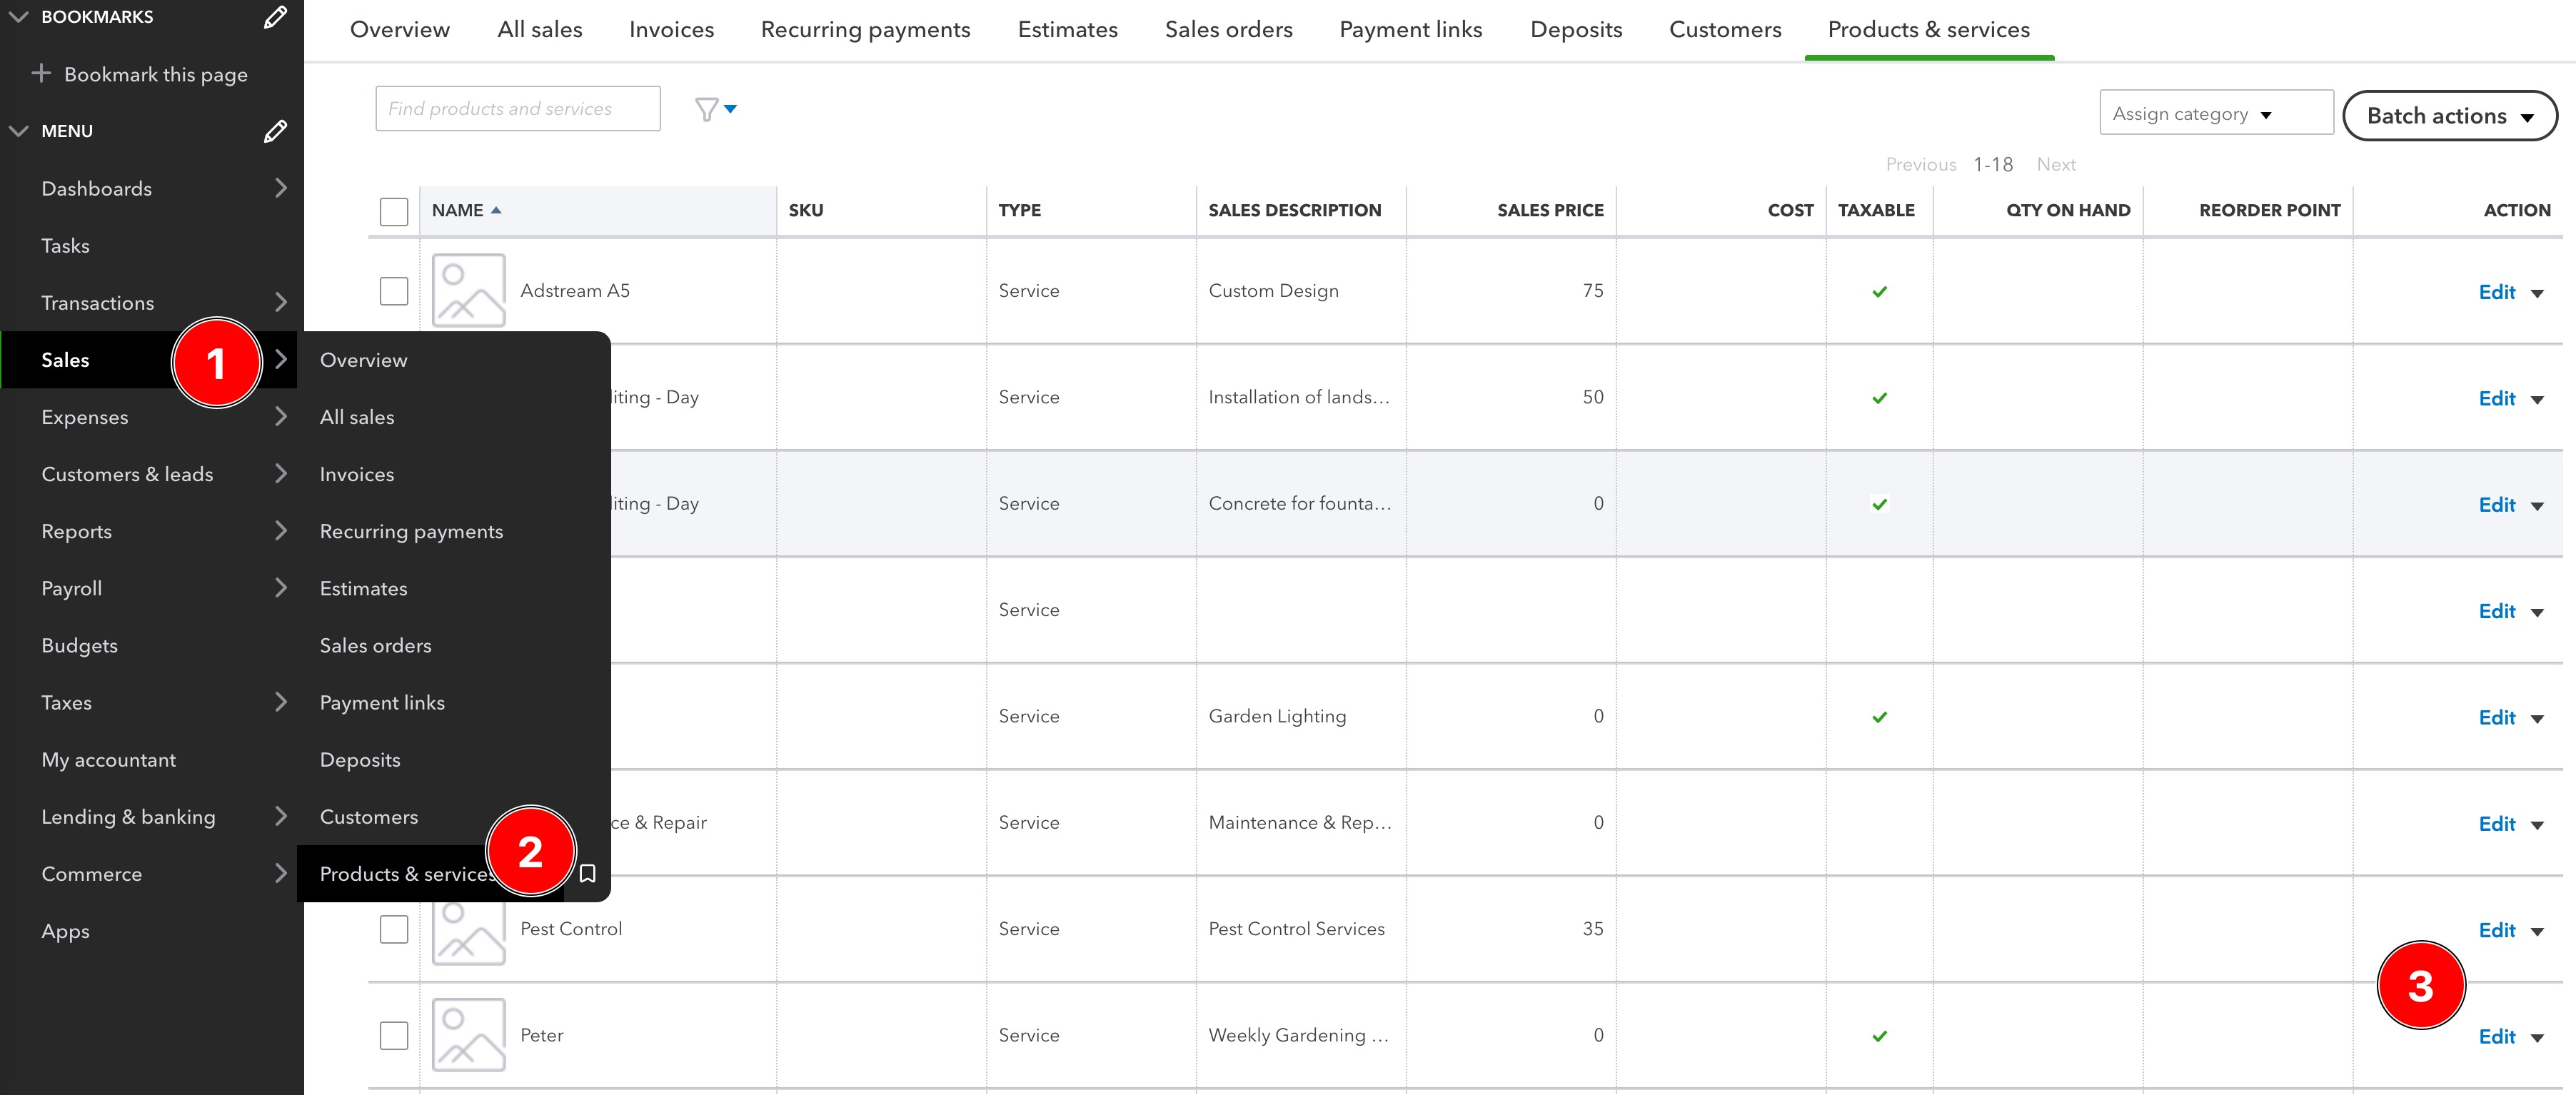Click Next pagination link
The height and width of the screenshot is (1095, 2576).
[2056, 164]
